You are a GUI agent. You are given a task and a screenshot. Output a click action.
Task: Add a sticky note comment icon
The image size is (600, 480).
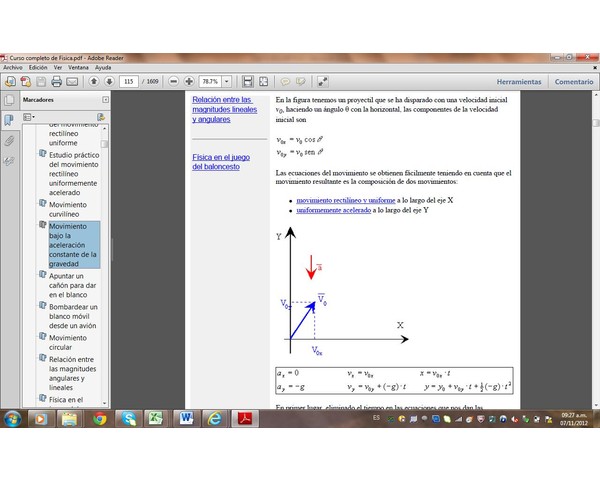click(285, 82)
